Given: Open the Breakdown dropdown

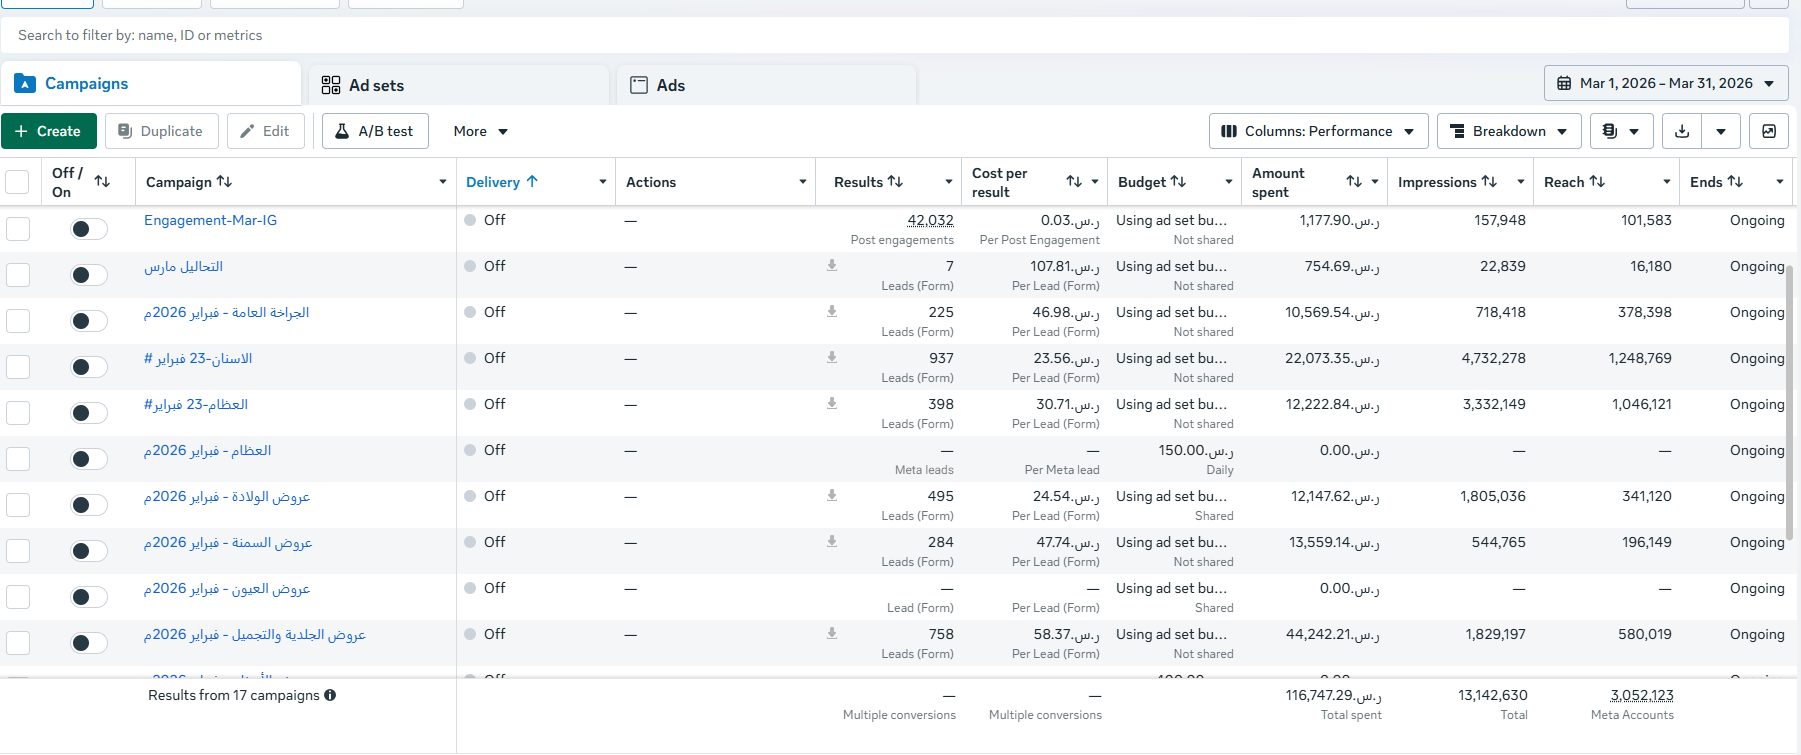Looking at the screenshot, I should click(1509, 131).
